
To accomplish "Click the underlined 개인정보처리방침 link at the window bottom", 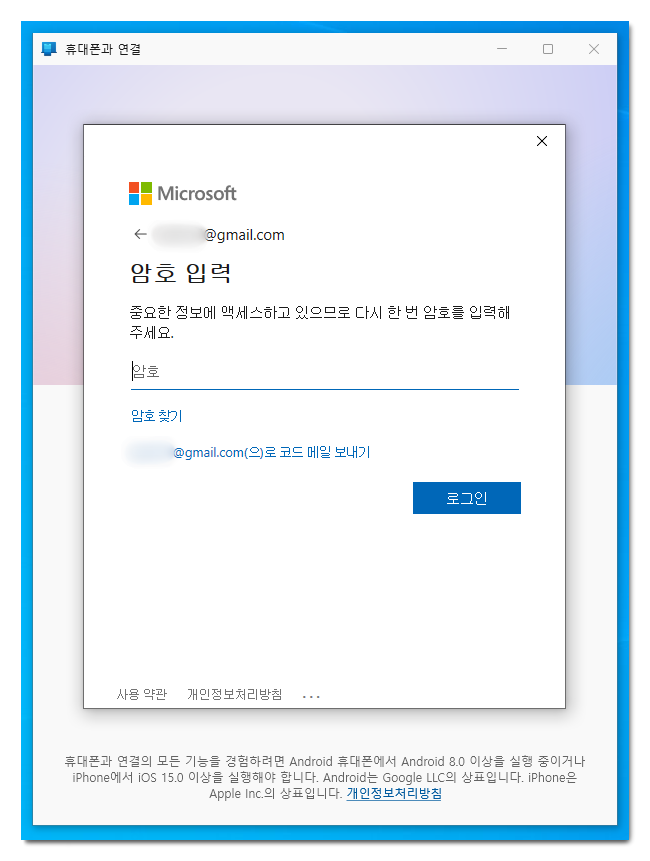I will coord(394,793).
